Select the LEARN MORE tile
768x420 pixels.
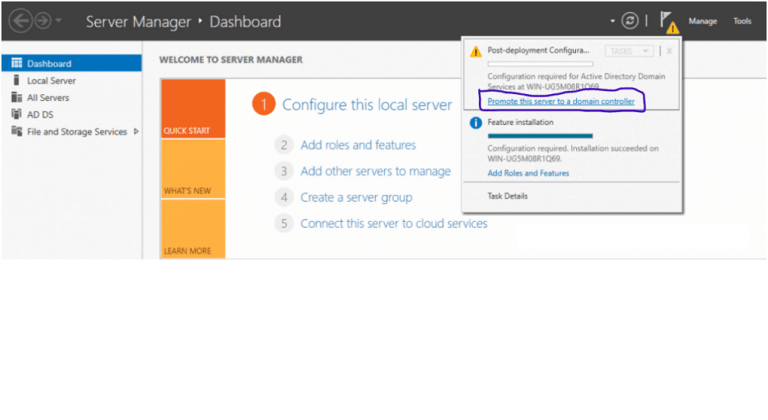click(x=193, y=229)
